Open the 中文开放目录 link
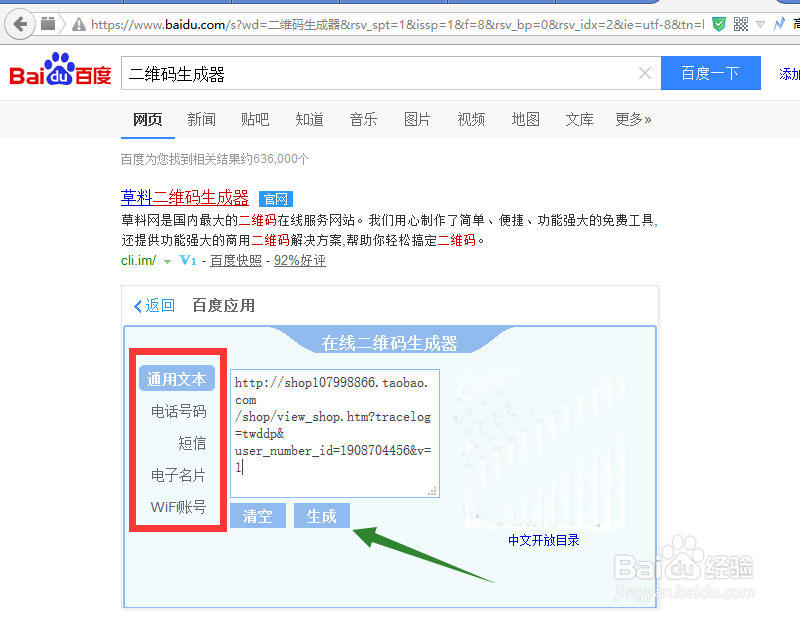Screen dimensions: 800x620 point(544,540)
